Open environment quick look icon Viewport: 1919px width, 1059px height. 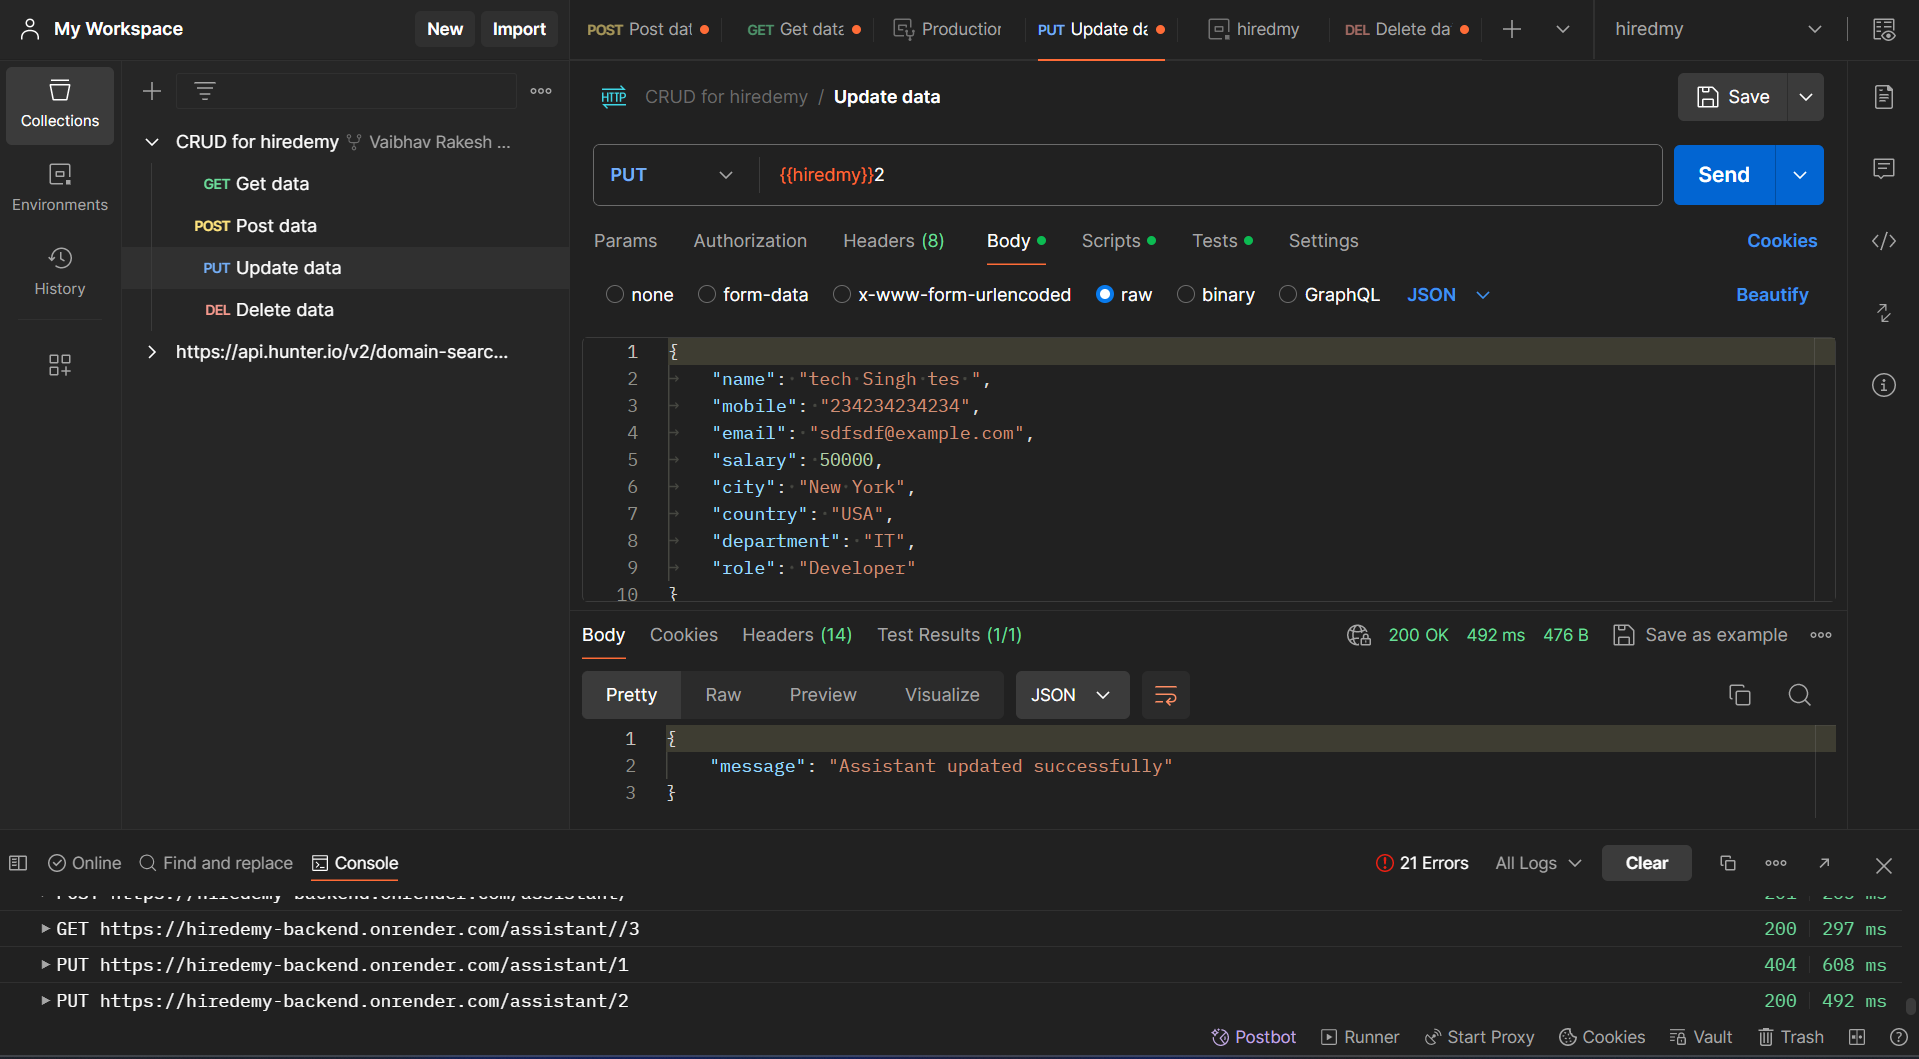point(1884,29)
